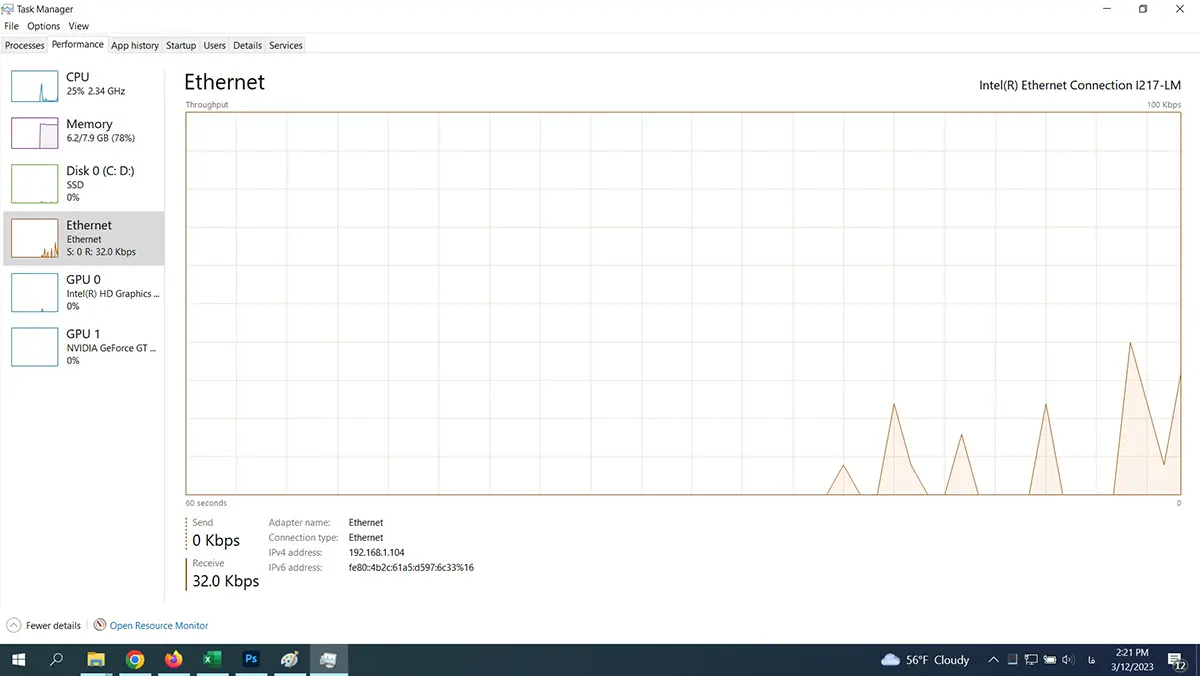
Task: Select the Memory usage thumbnail
Action: (35, 133)
